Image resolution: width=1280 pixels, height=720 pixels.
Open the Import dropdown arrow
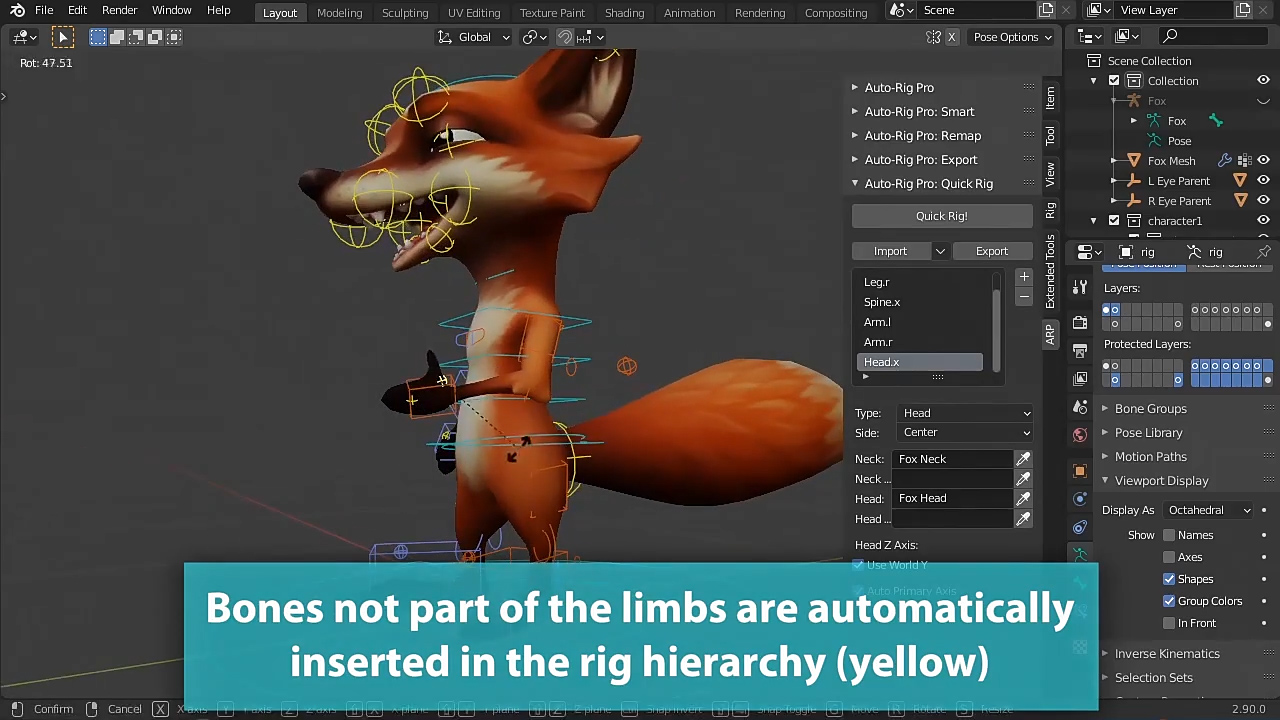940,251
